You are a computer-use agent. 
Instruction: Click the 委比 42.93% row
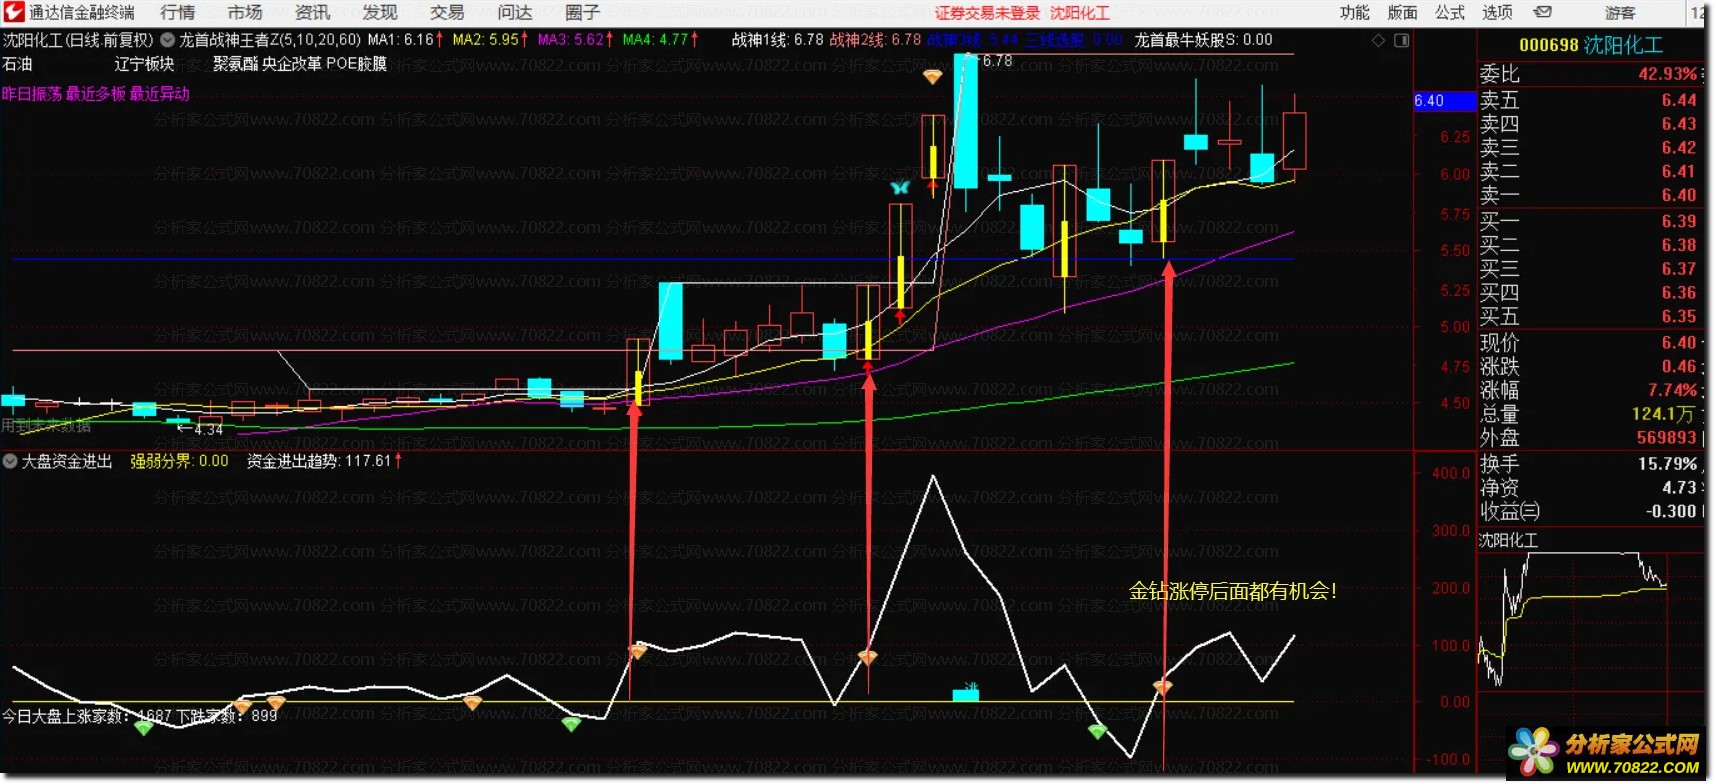point(1589,74)
